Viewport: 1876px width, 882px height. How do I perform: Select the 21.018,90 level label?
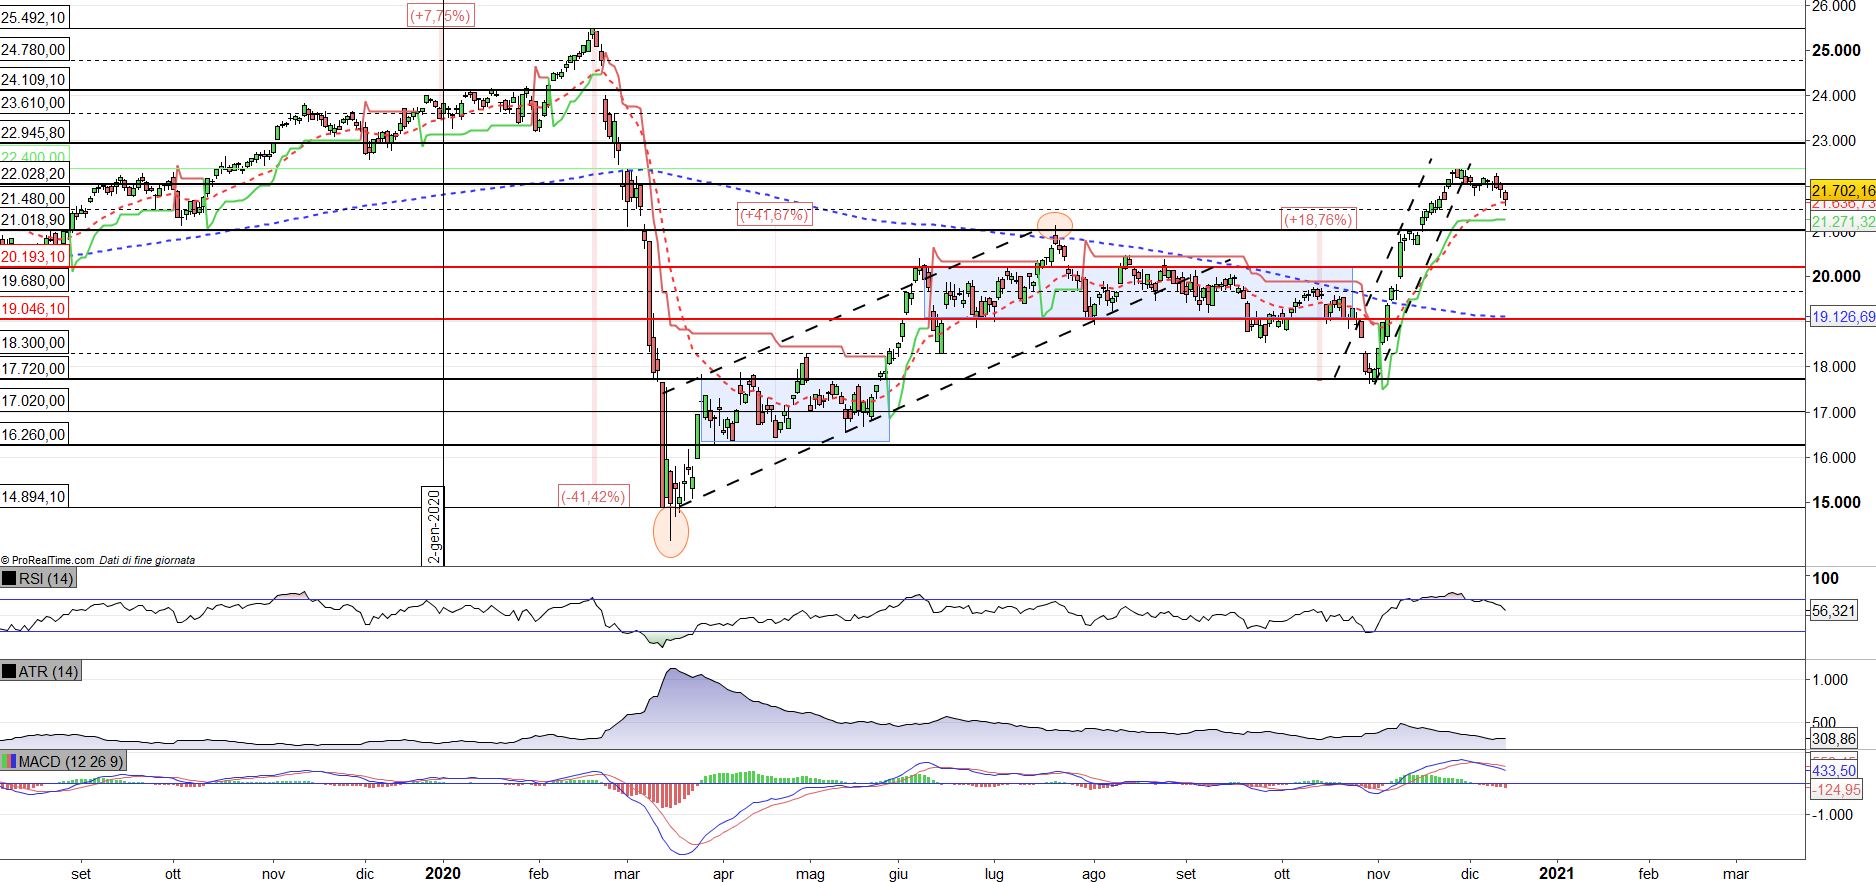coord(33,220)
